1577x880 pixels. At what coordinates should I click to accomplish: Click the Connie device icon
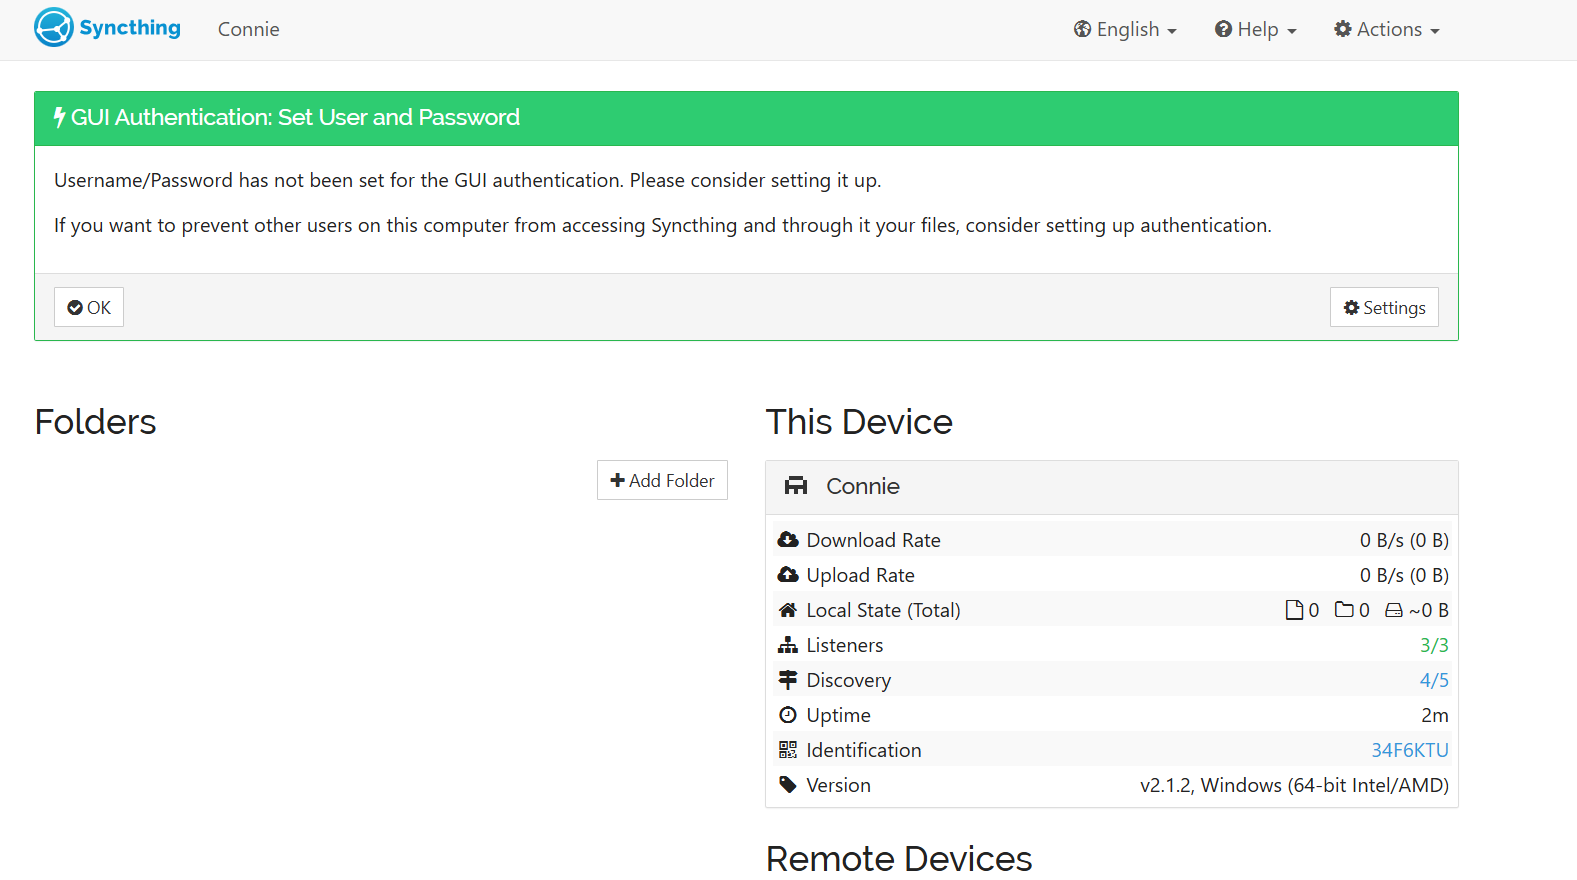[x=796, y=486]
